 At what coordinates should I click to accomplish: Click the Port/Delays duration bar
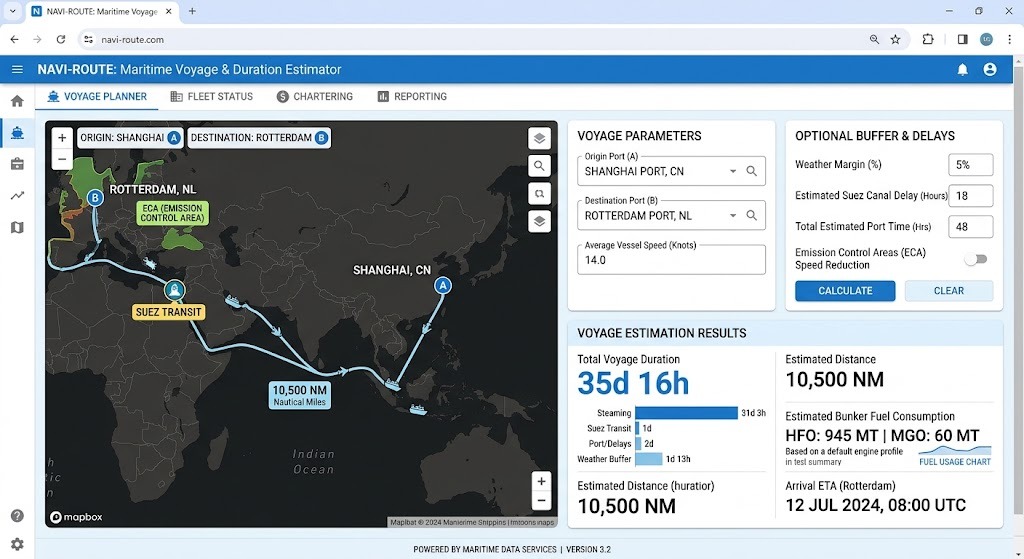pos(638,443)
